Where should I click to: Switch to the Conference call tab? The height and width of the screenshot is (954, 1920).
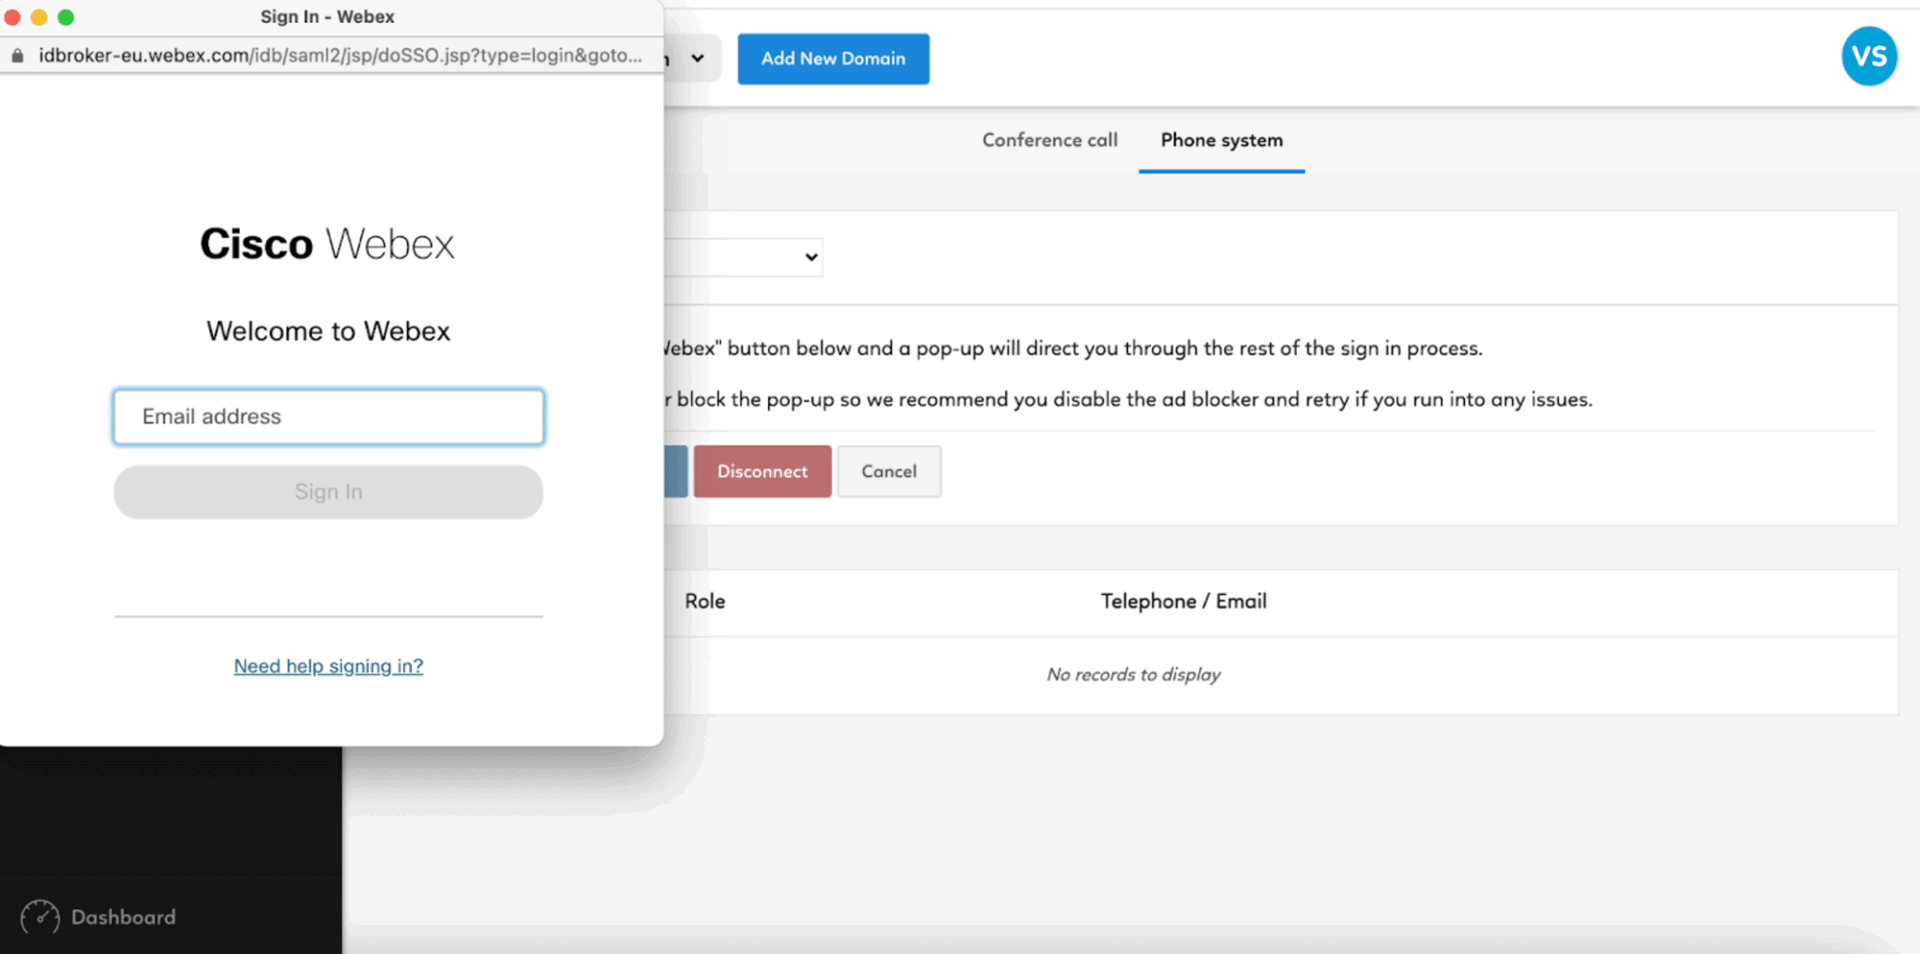[1049, 140]
